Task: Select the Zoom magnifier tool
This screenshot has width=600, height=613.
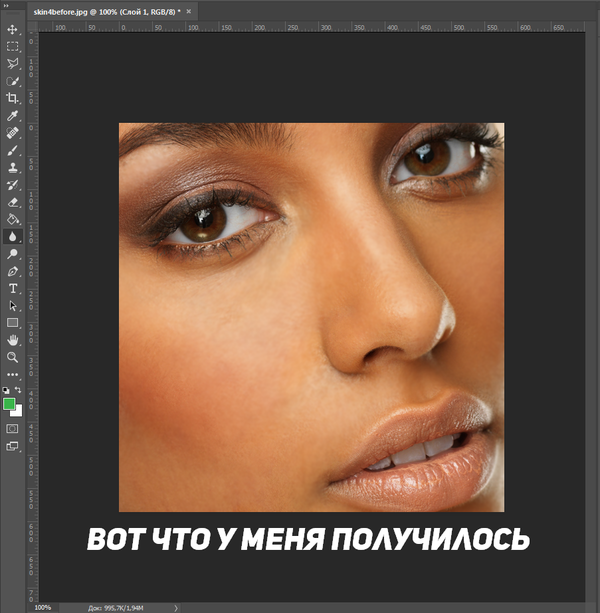Action: [13, 357]
